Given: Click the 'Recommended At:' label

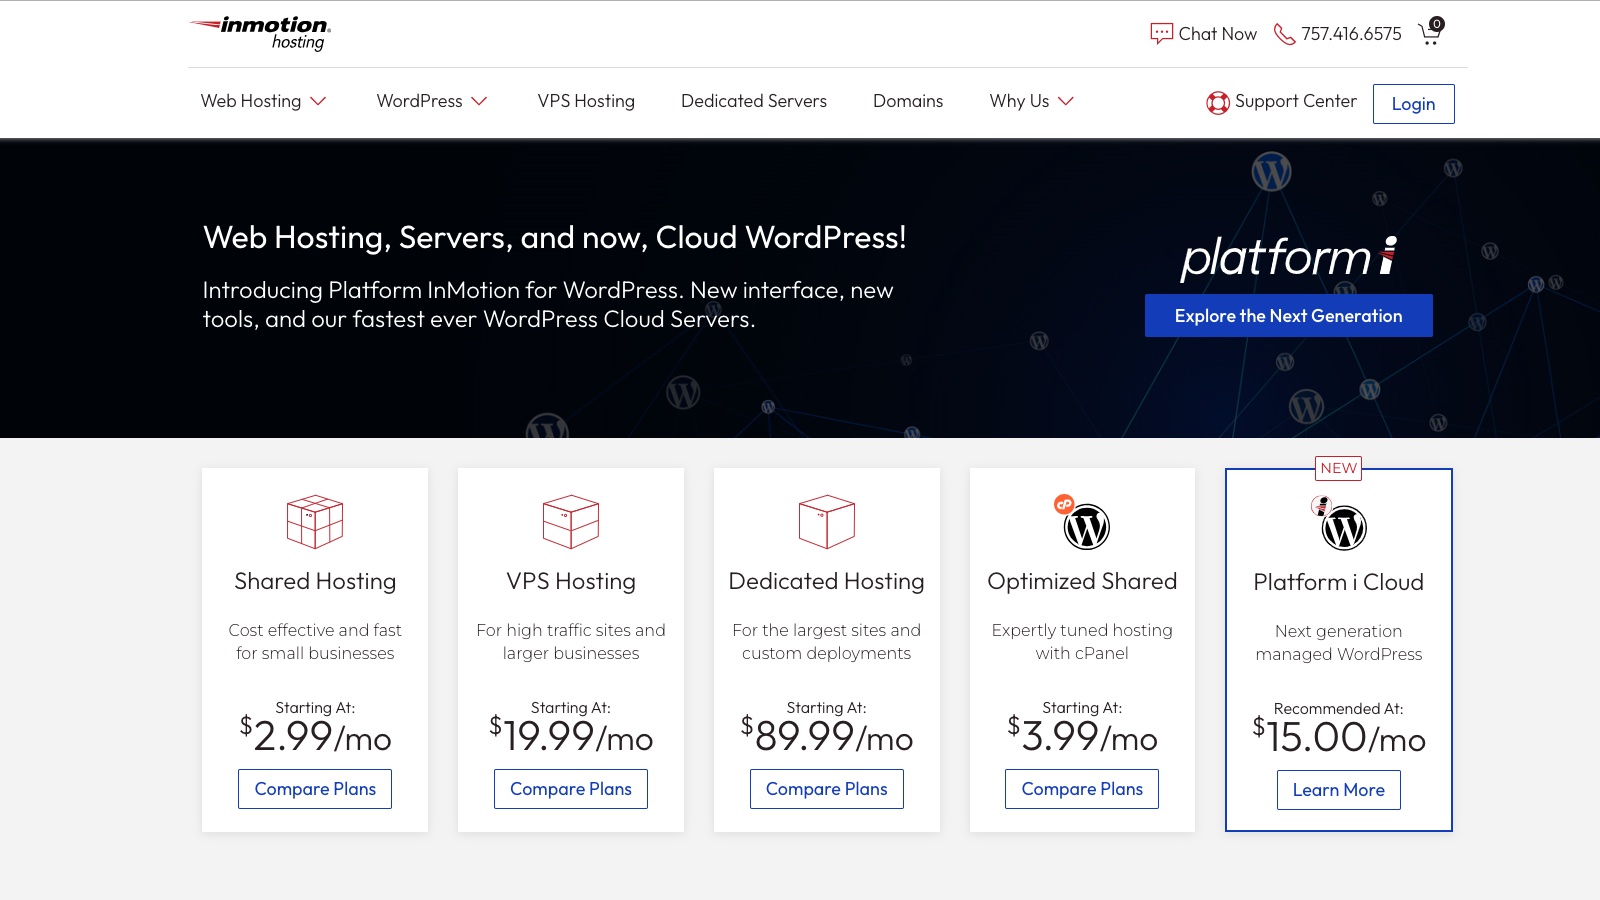Looking at the screenshot, I should pyautogui.click(x=1339, y=709).
